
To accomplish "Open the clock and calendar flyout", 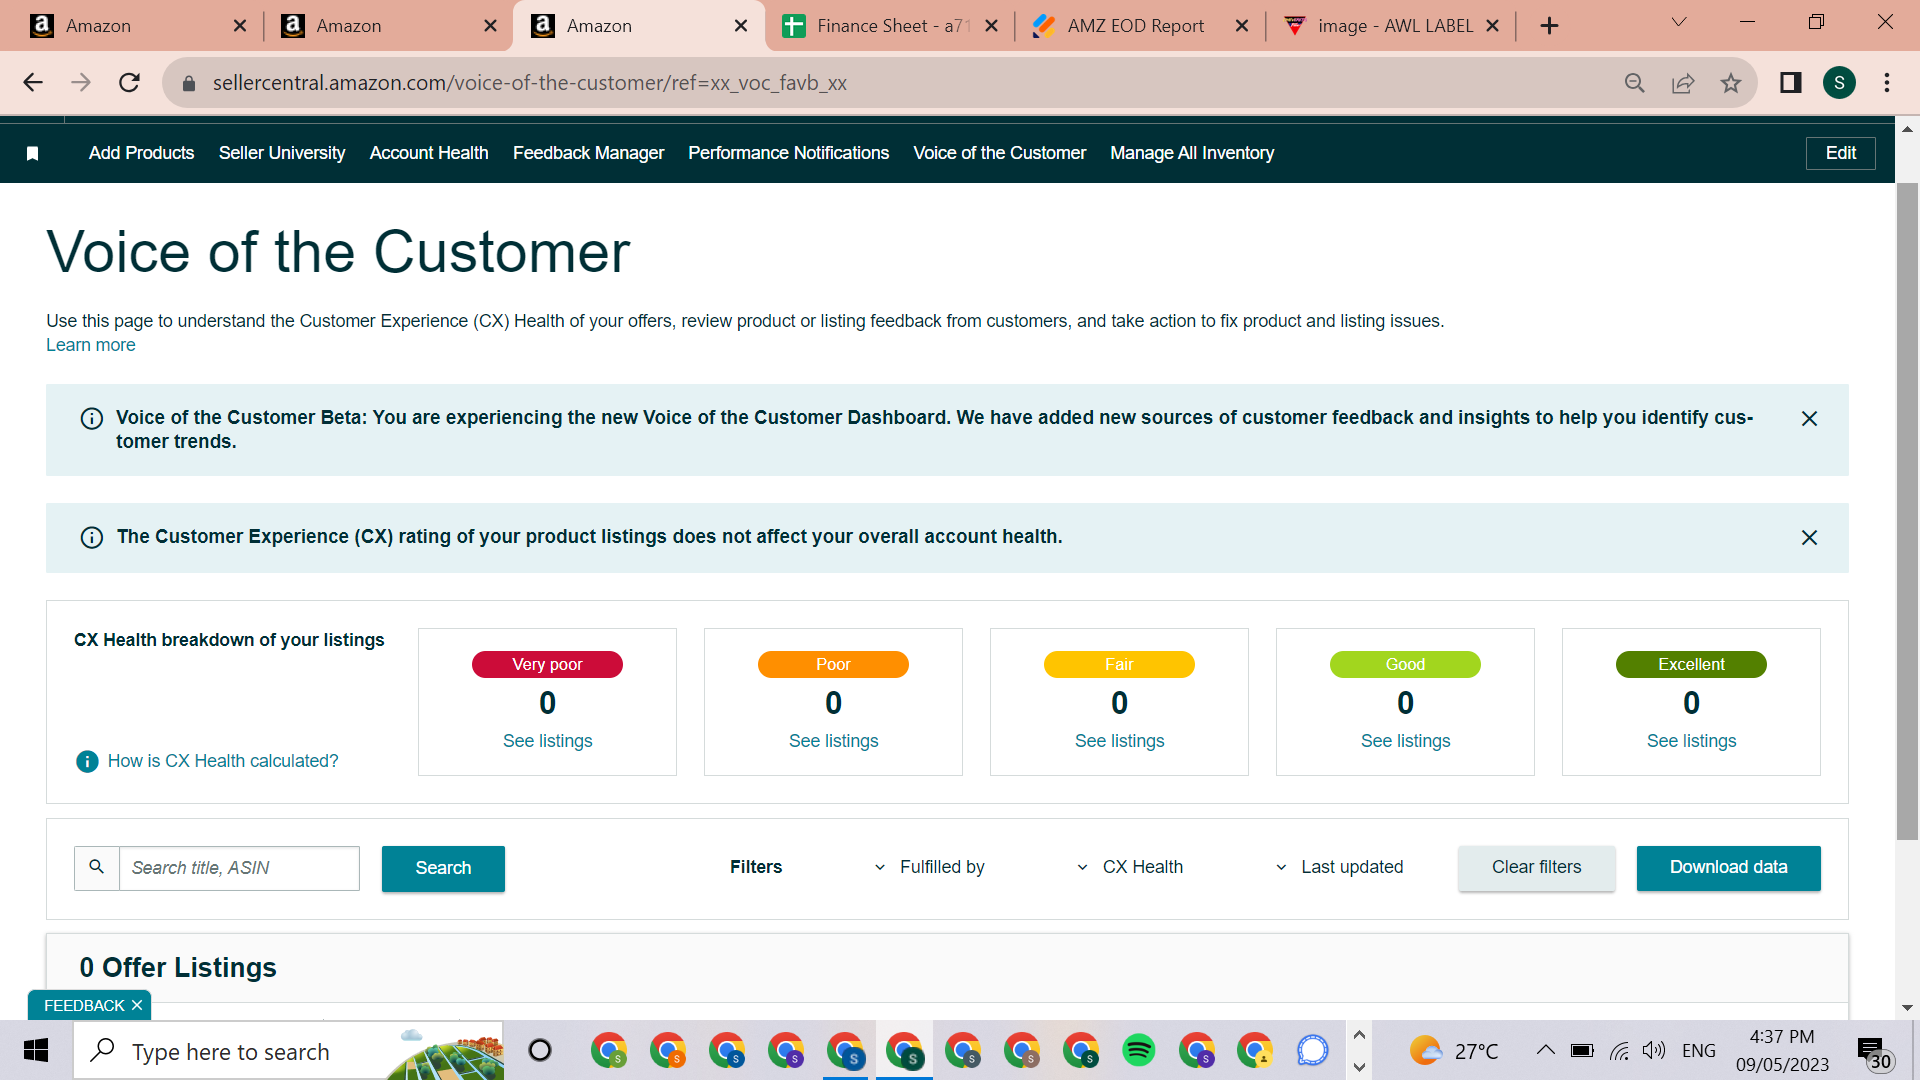I will pos(1782,1051).
